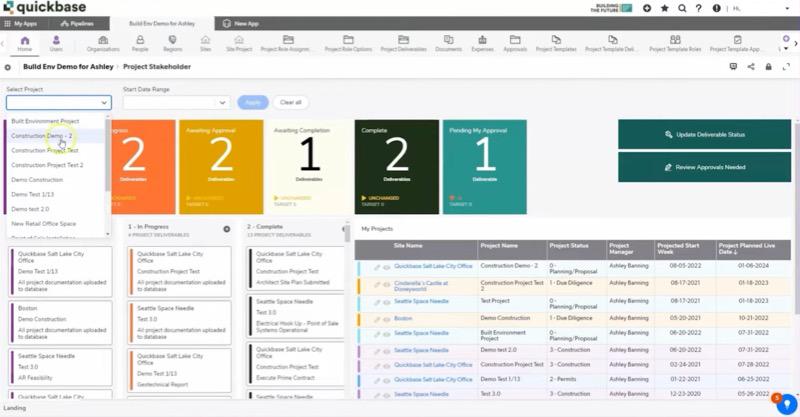The height and width of the screenshot is (417, 800).
Task: Open favorites star icon
Action: click(x=665, y=8)
